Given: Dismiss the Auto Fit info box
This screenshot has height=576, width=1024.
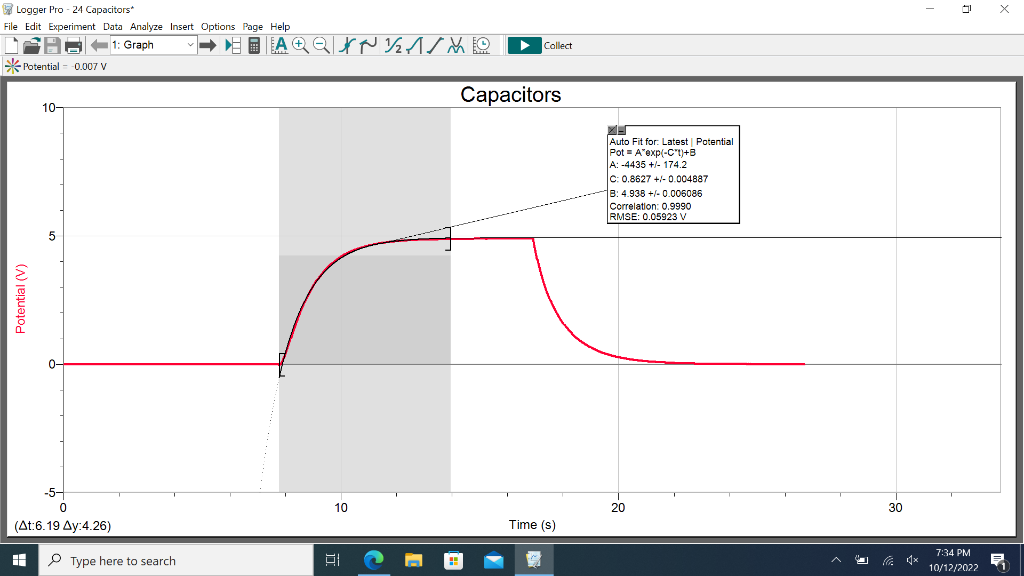Looking at the screenshot, I should (x=610, y=130).
